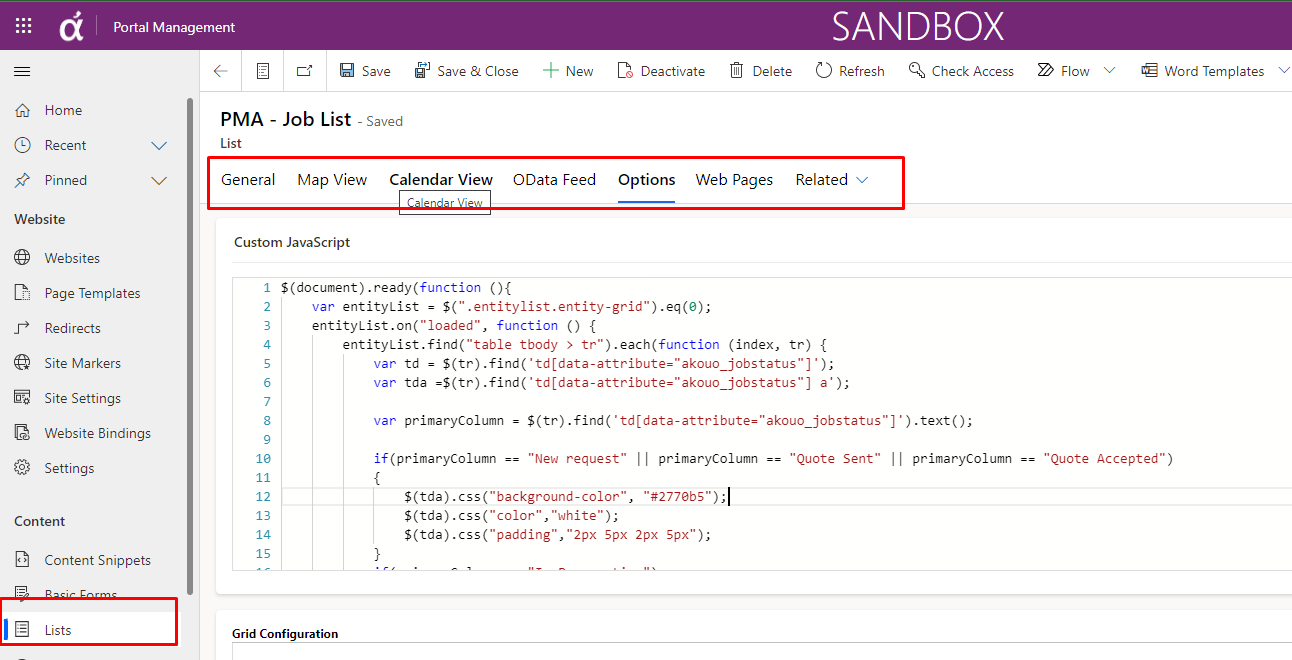Save the record using the Save icon
This screenshot has height=660, width=1292.
(x=364, y=70)
